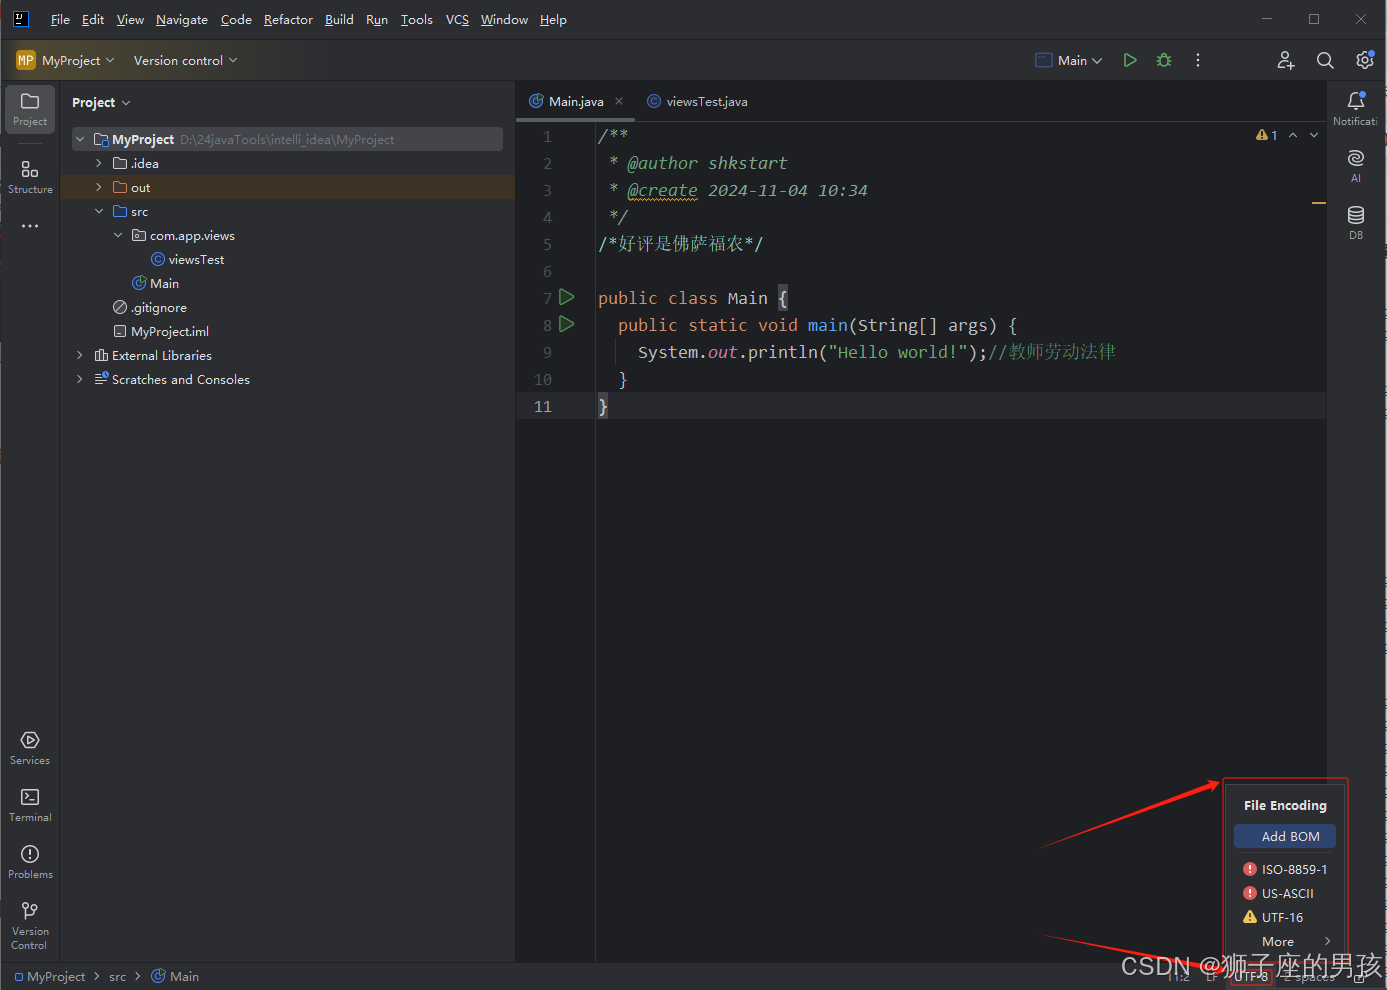Open the Window menu

click(x=504, y=19)
